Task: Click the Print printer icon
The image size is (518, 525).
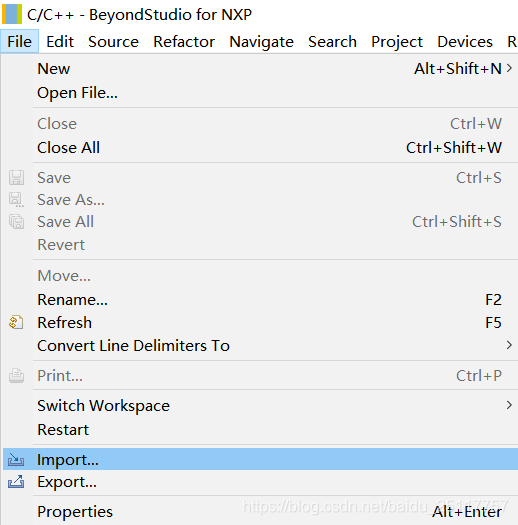Action: point(16,375)
